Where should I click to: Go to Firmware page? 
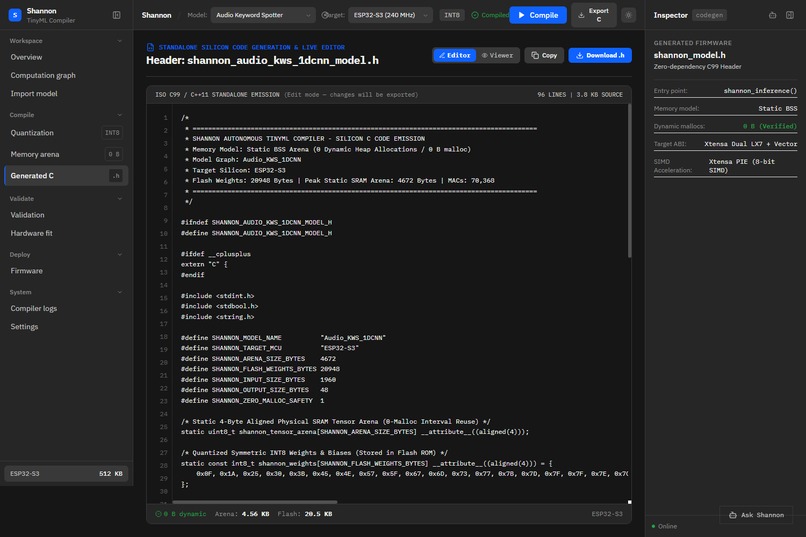(x=66, y=271)
